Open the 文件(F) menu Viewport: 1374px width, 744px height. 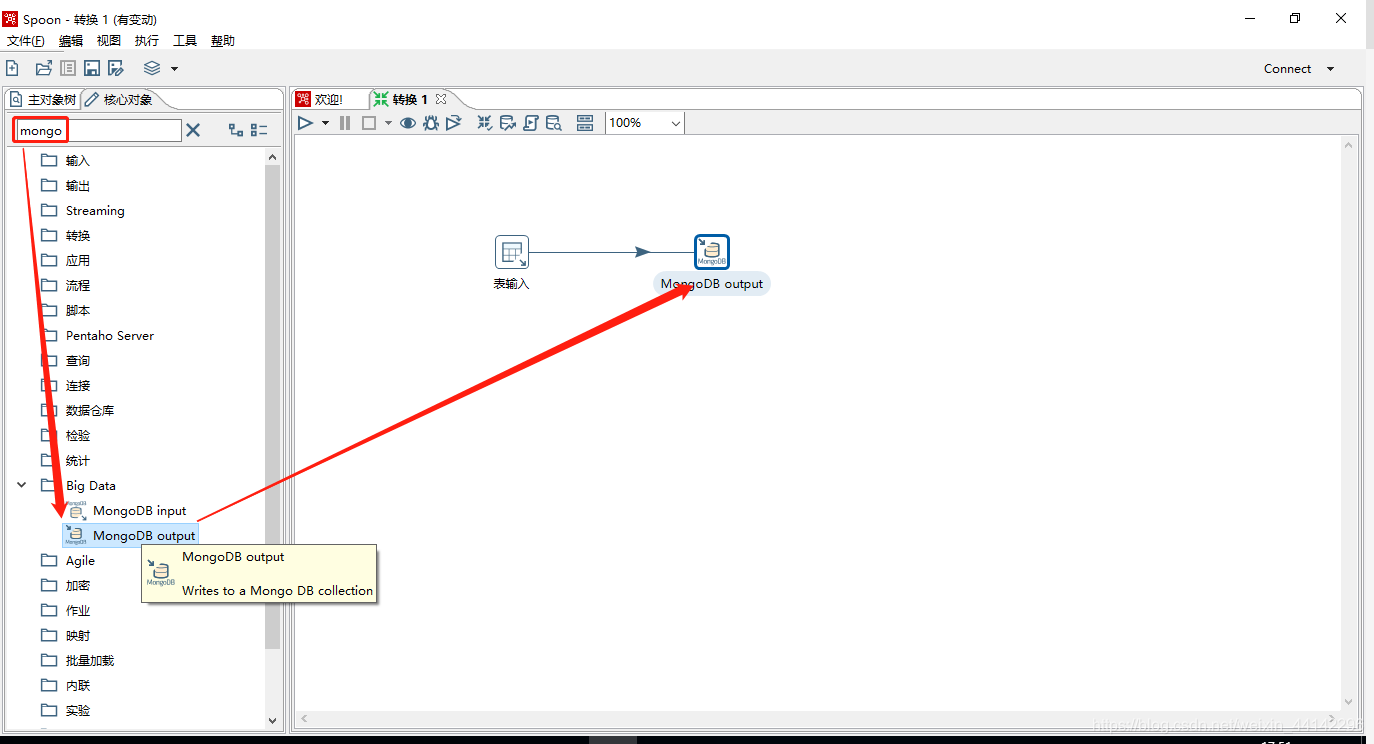[x=26, y=41]
